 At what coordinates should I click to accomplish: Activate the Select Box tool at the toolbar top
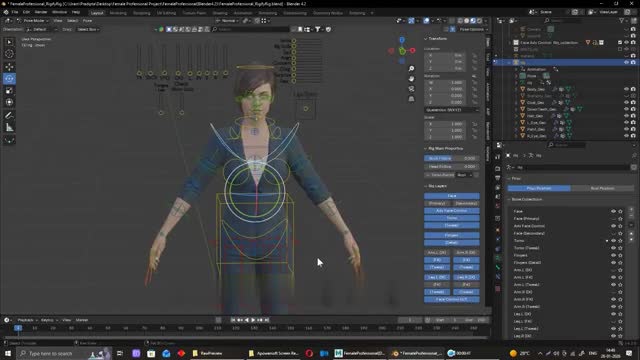(x=9, y=42)
